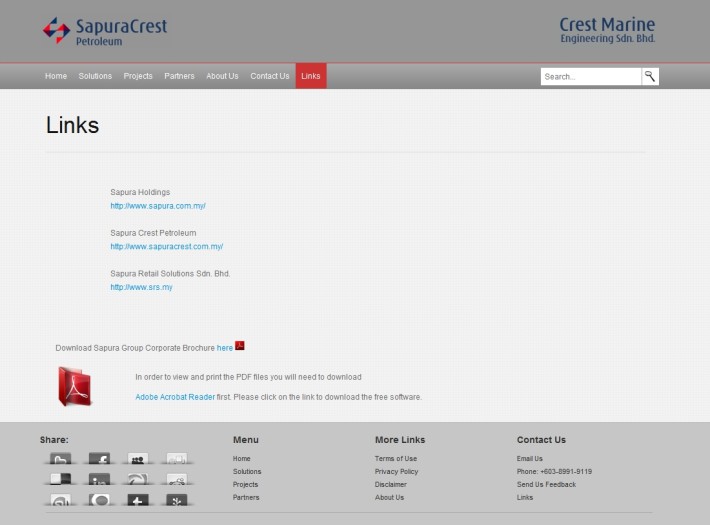
Task: Click the large Adobe Acrobat icon
Action: click(75, 386)
